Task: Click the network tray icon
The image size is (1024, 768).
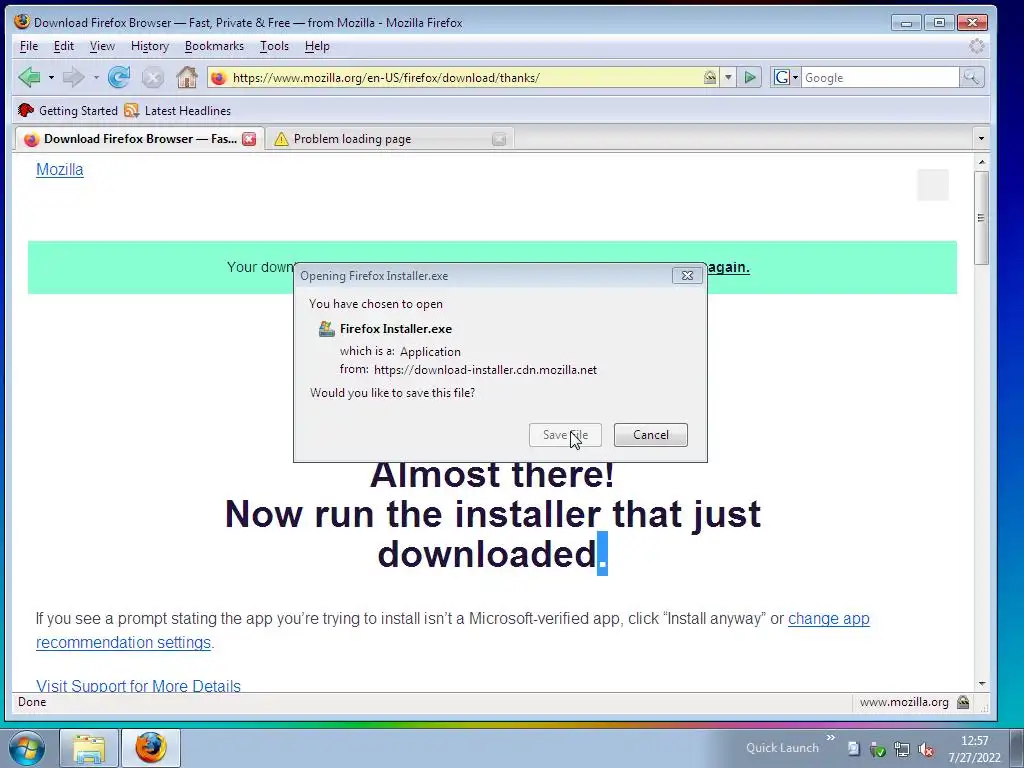Action: [902, 750]
